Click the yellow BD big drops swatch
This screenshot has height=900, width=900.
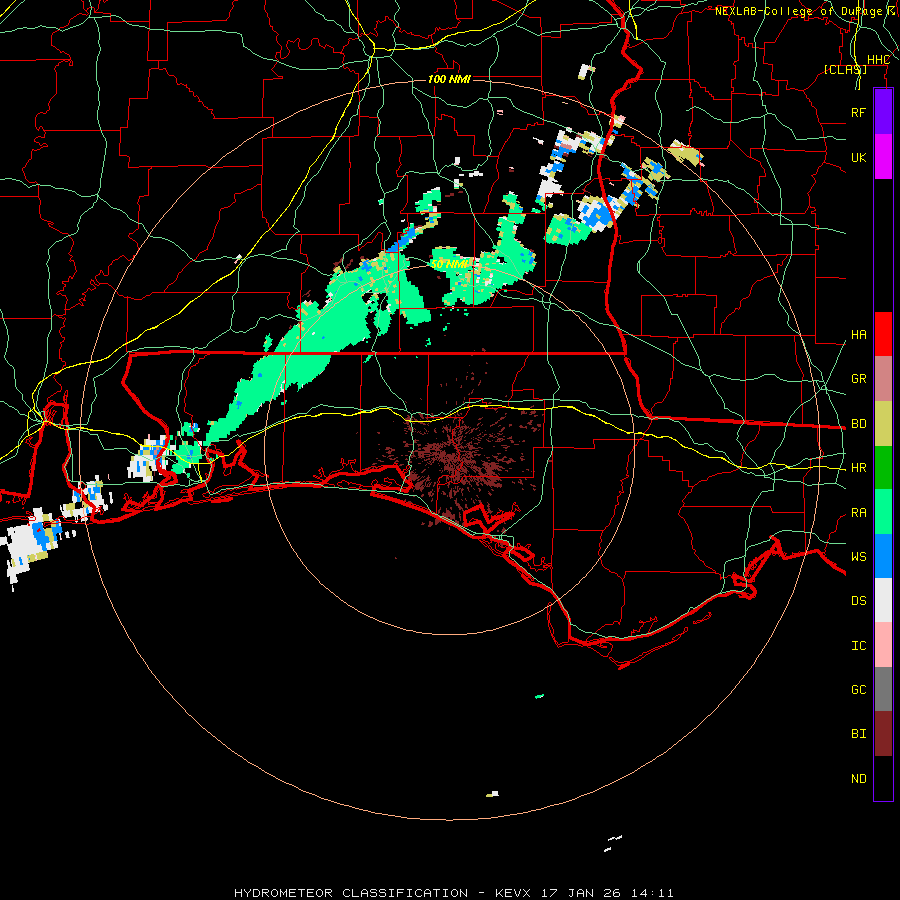pyautogui.click(x=883, y=424)
